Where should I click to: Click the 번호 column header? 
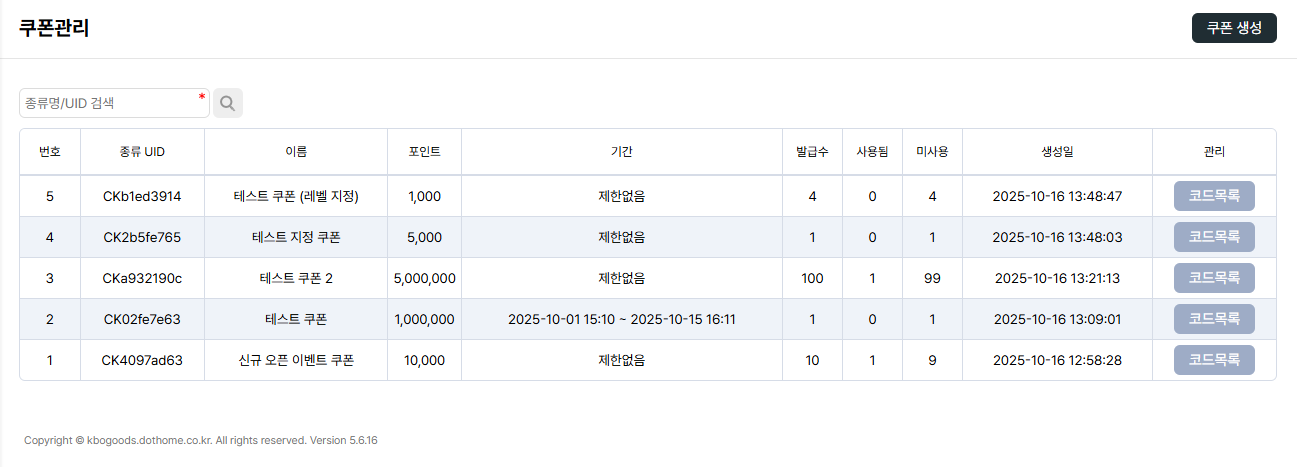(x=50, y=152)
